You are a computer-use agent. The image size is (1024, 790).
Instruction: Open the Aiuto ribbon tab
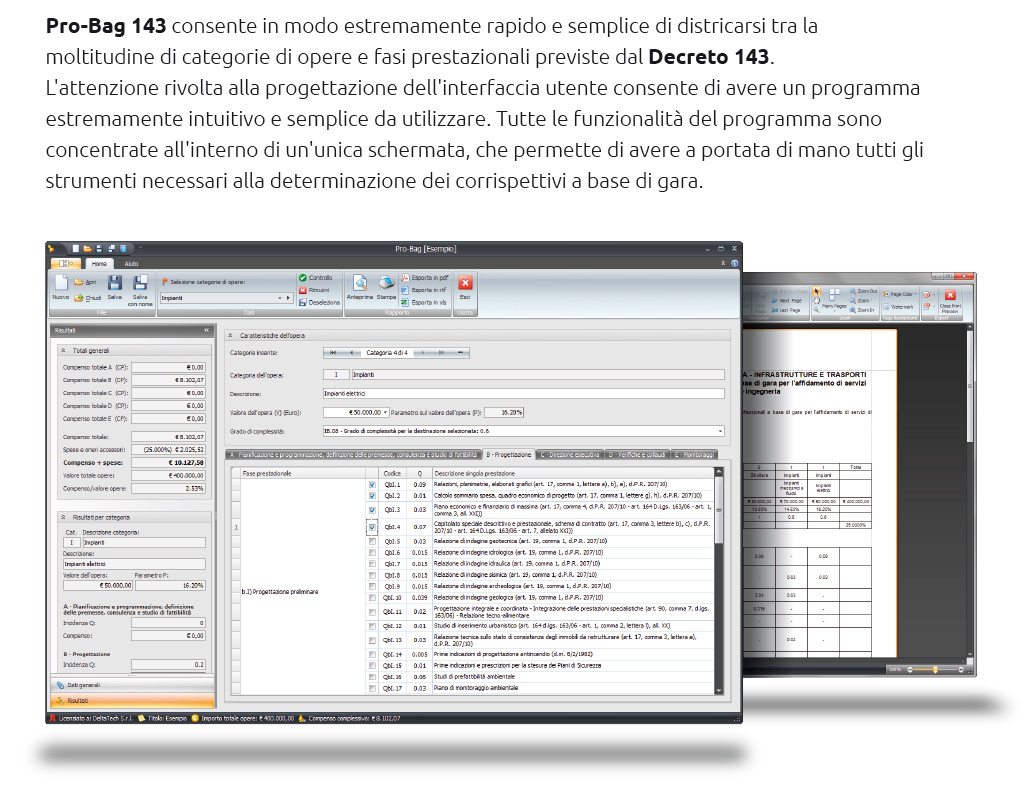pyautogui.click(x=131, y=264)
